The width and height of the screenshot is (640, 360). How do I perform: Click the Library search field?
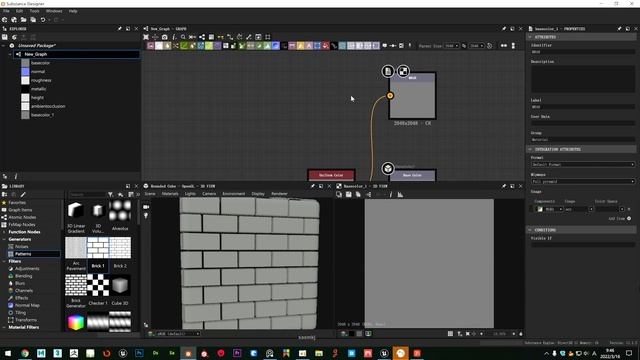pyautogui.click(x=87, y=195)
